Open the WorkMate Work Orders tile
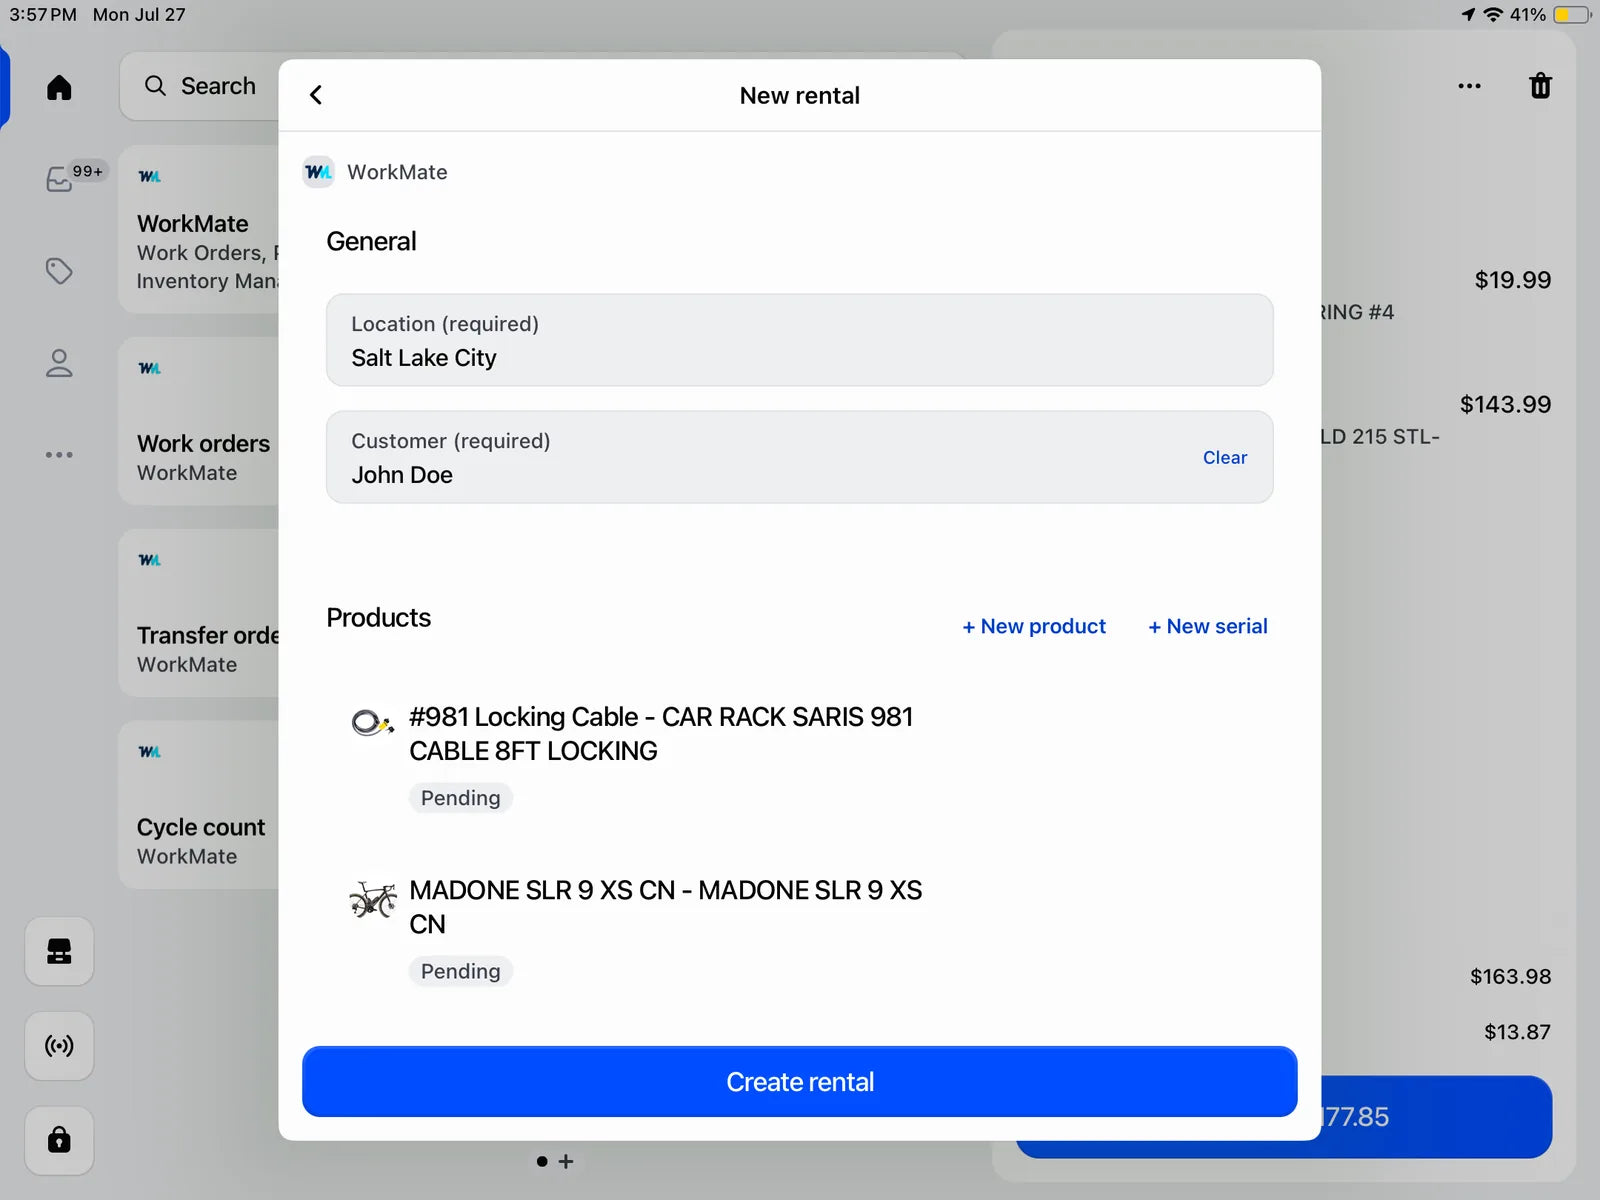This screenshot has height=1200, width=1600. (x=199, y=229)
